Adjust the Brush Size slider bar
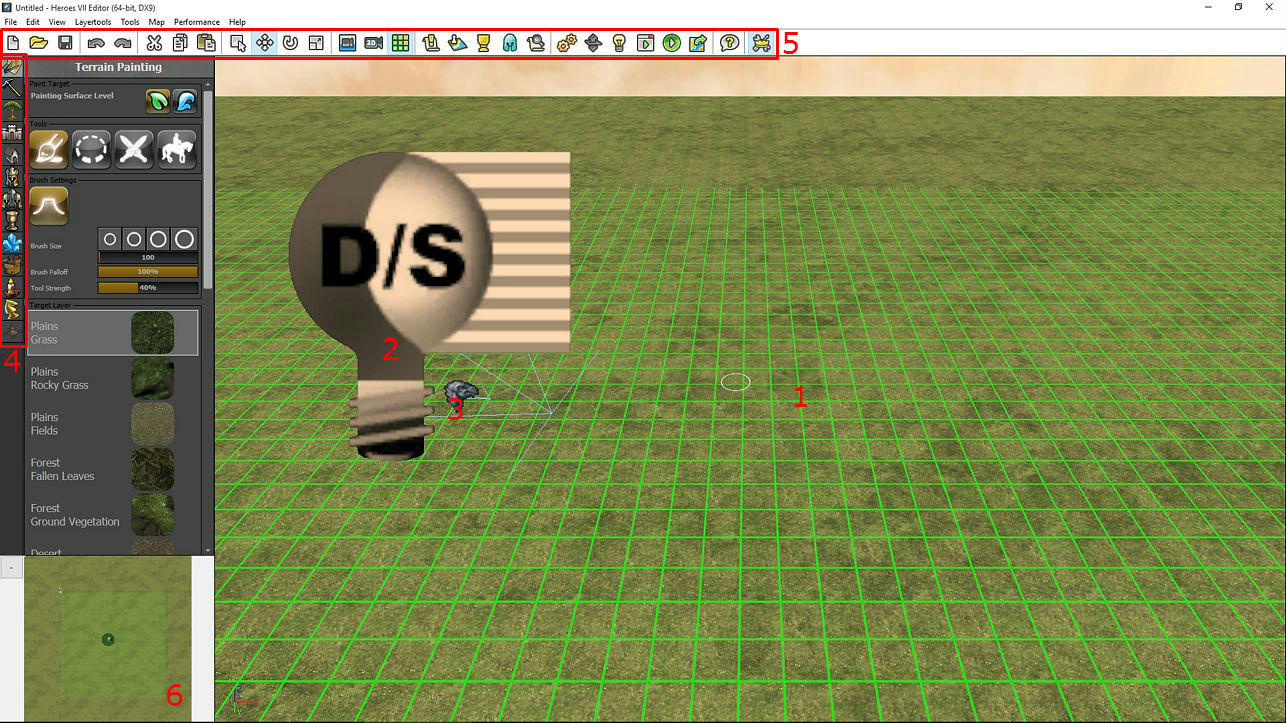1286x723 pixels. tap(148, 257)
